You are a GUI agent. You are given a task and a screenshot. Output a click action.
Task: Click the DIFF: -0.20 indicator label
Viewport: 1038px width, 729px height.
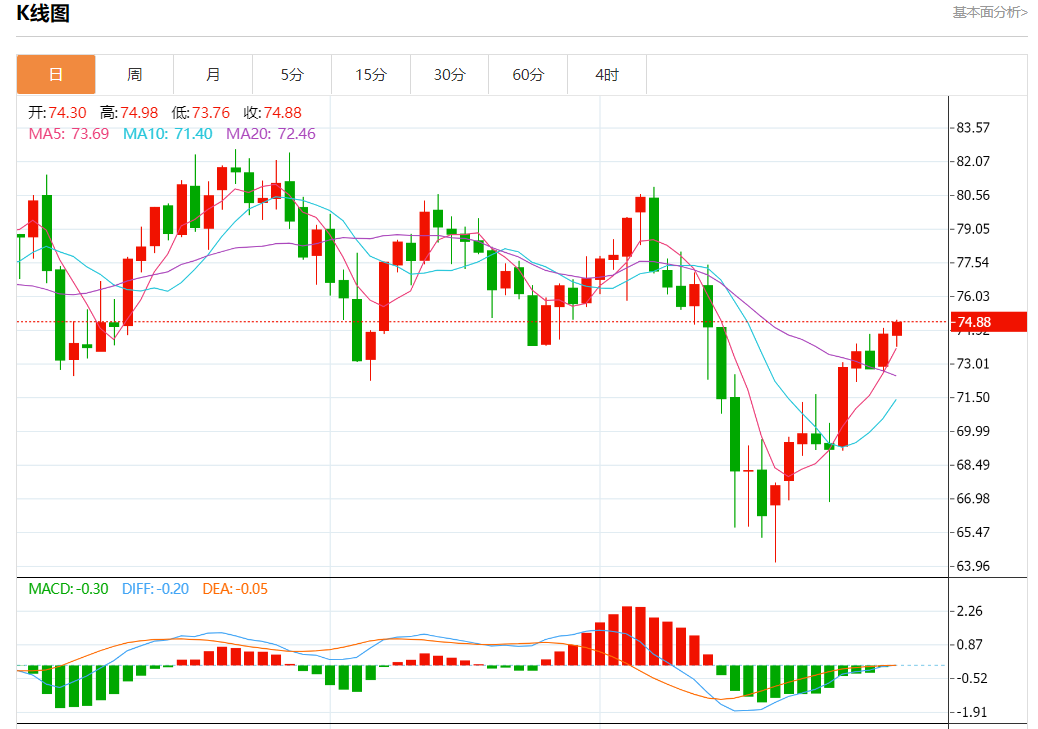point(156,589)
